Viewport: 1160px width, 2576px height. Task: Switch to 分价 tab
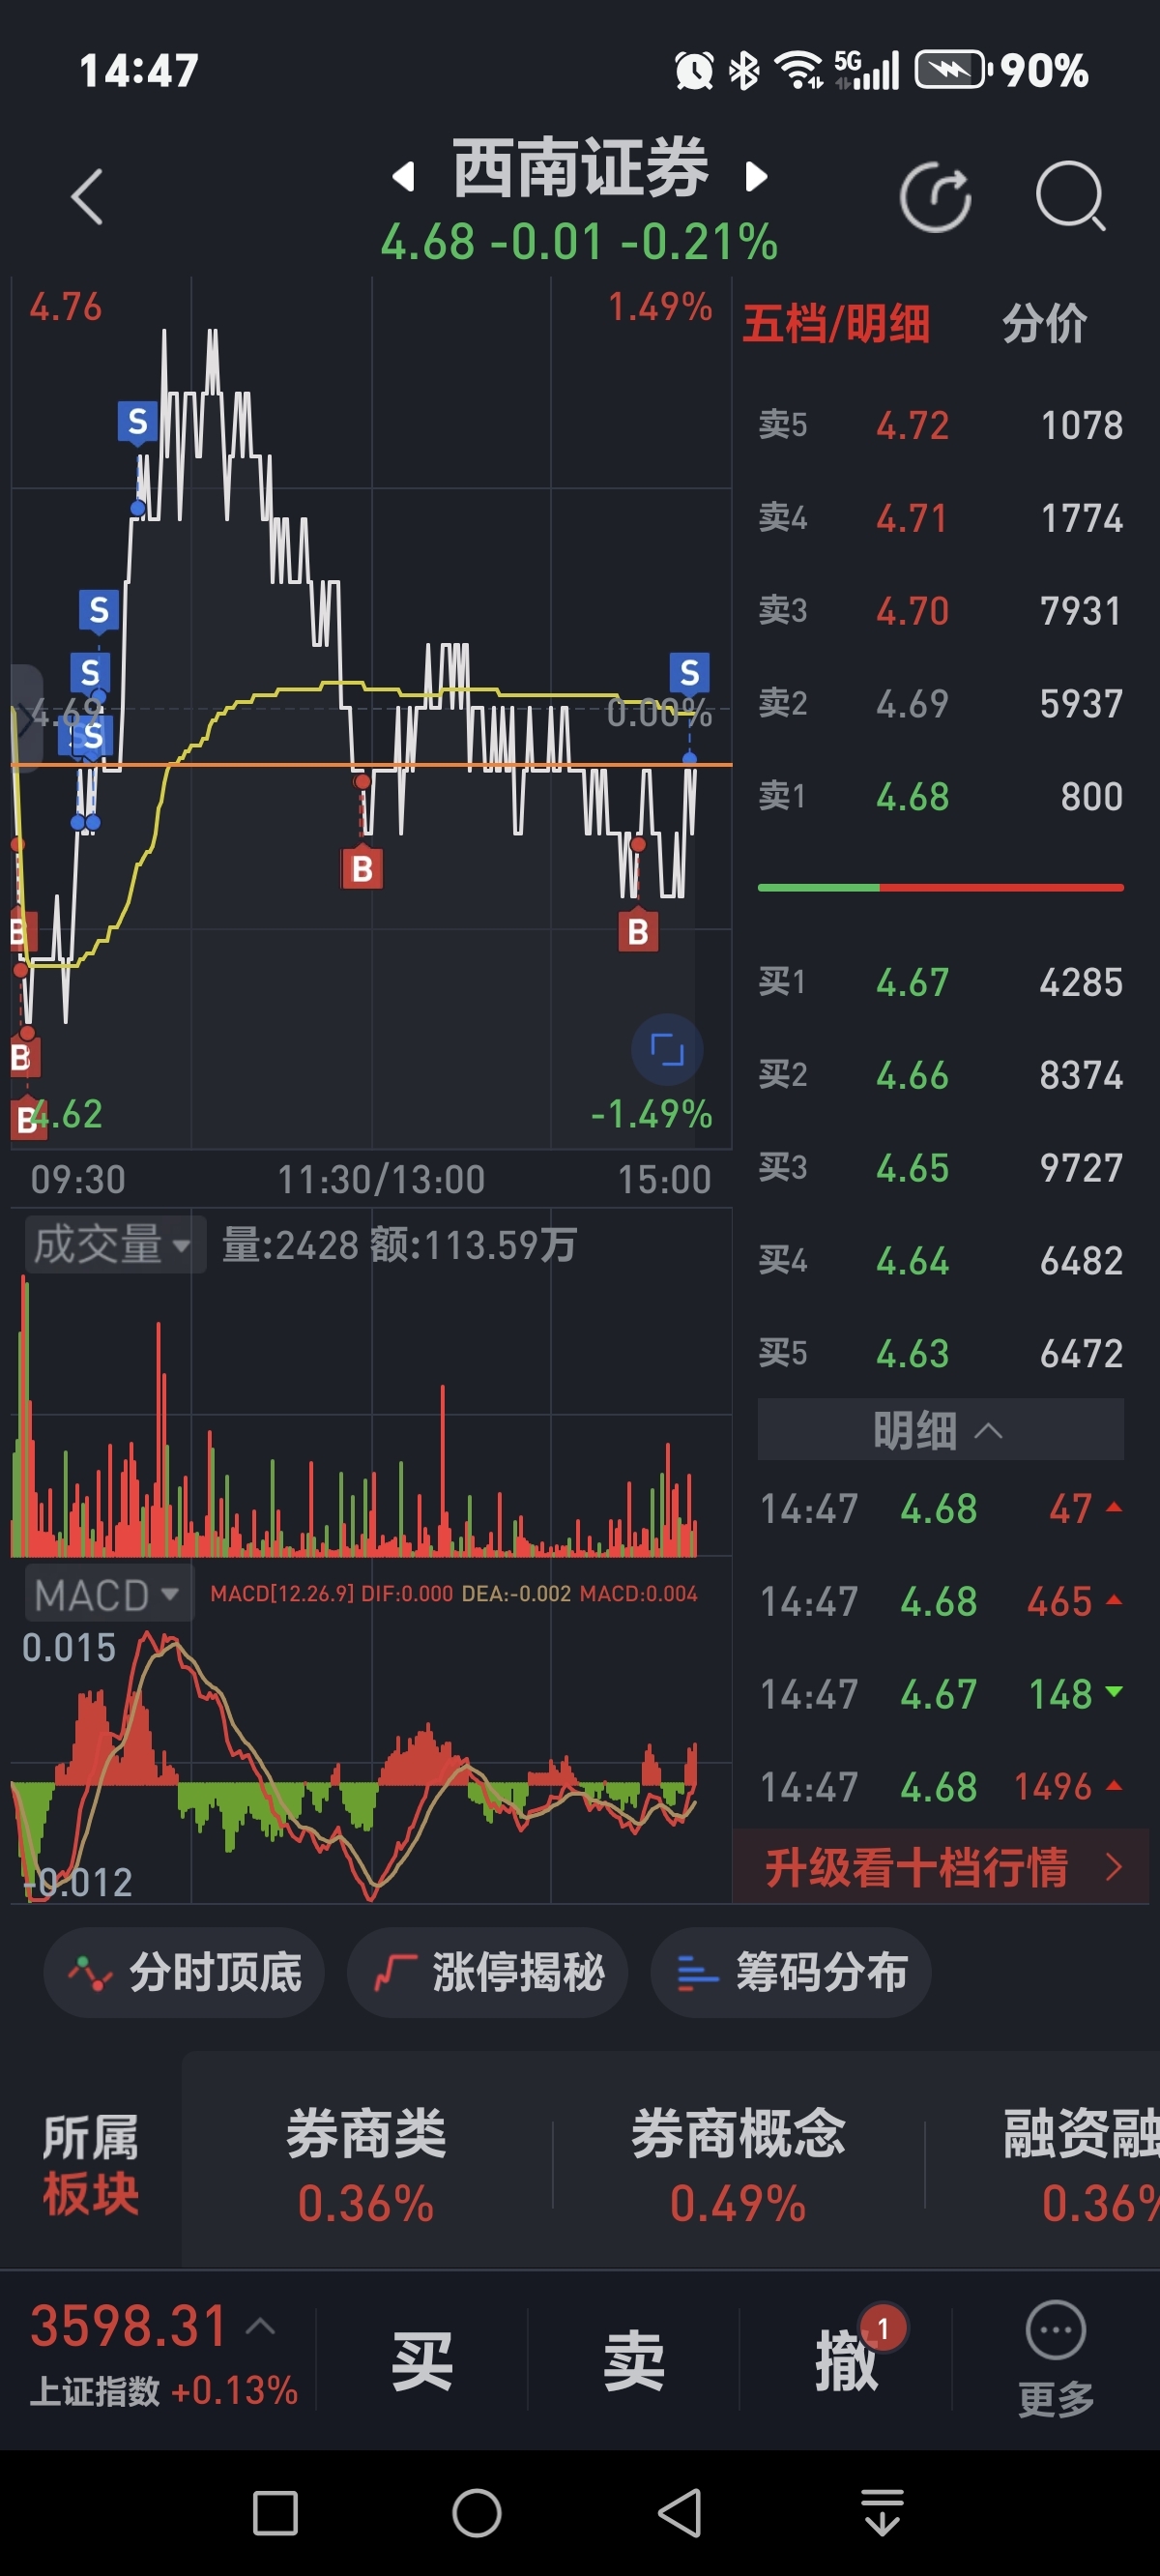pyautogui.click(x=1044, y=324)
